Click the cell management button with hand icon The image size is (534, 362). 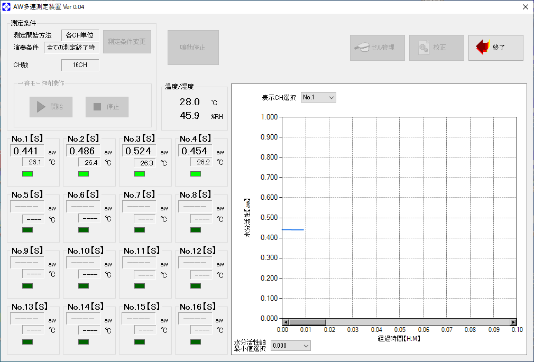377,48
